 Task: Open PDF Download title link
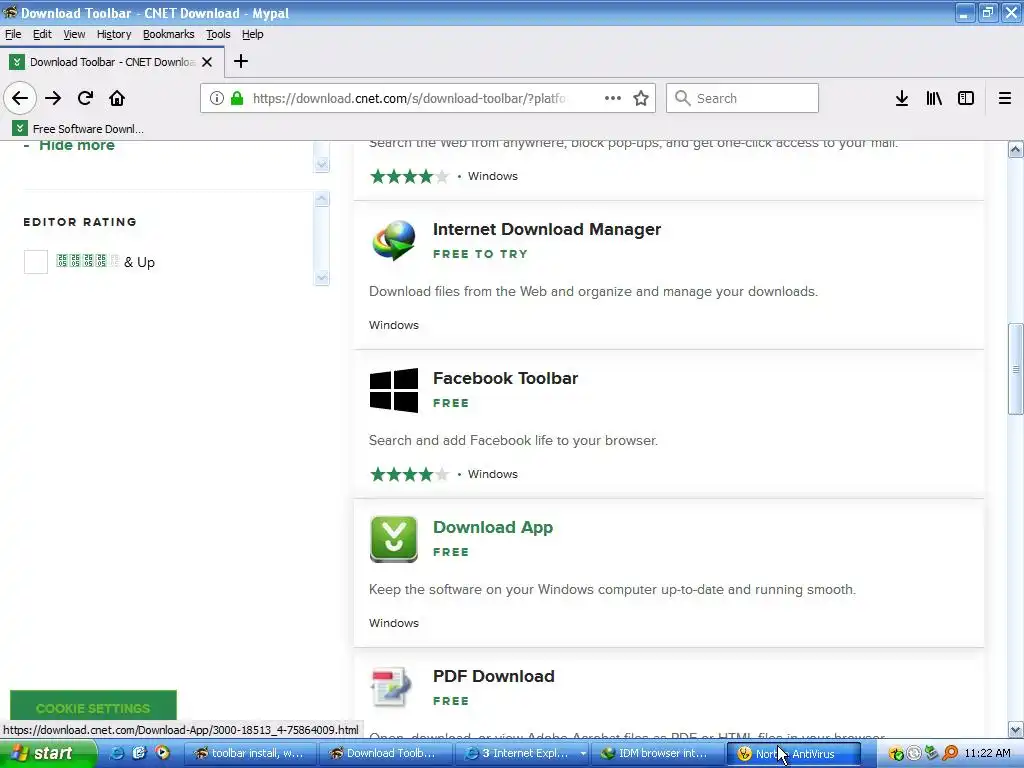click(494, 676)
